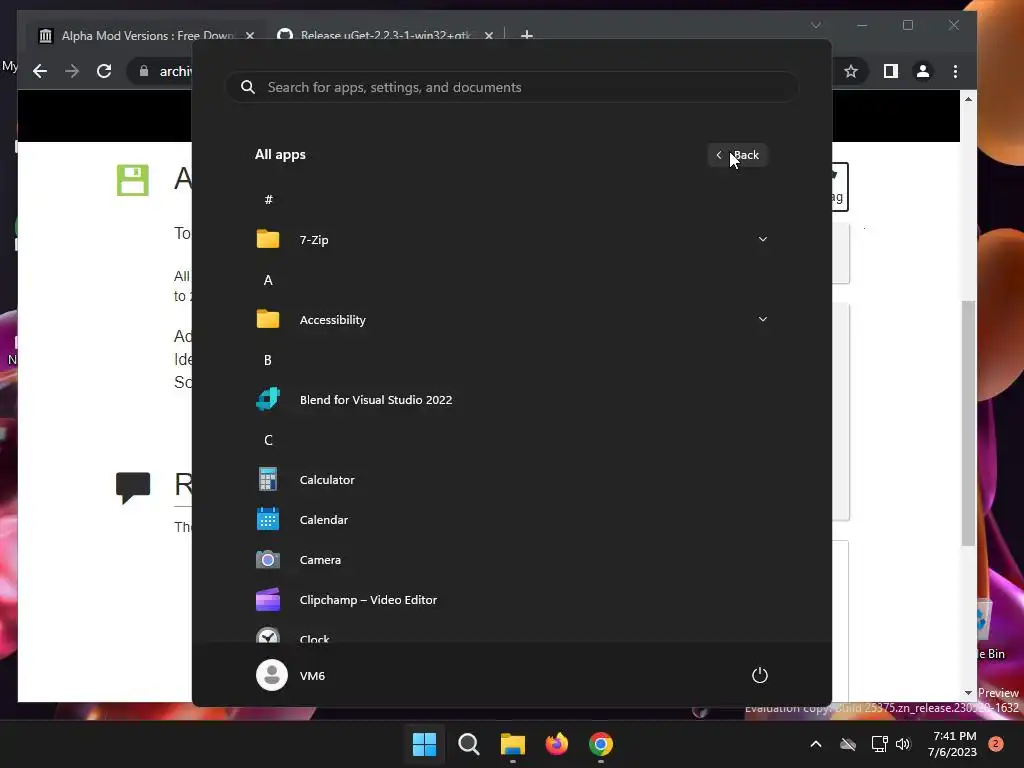The image size is (1024, 768).
Task: Open the VM6 user account menu
Action: point(291,675)
